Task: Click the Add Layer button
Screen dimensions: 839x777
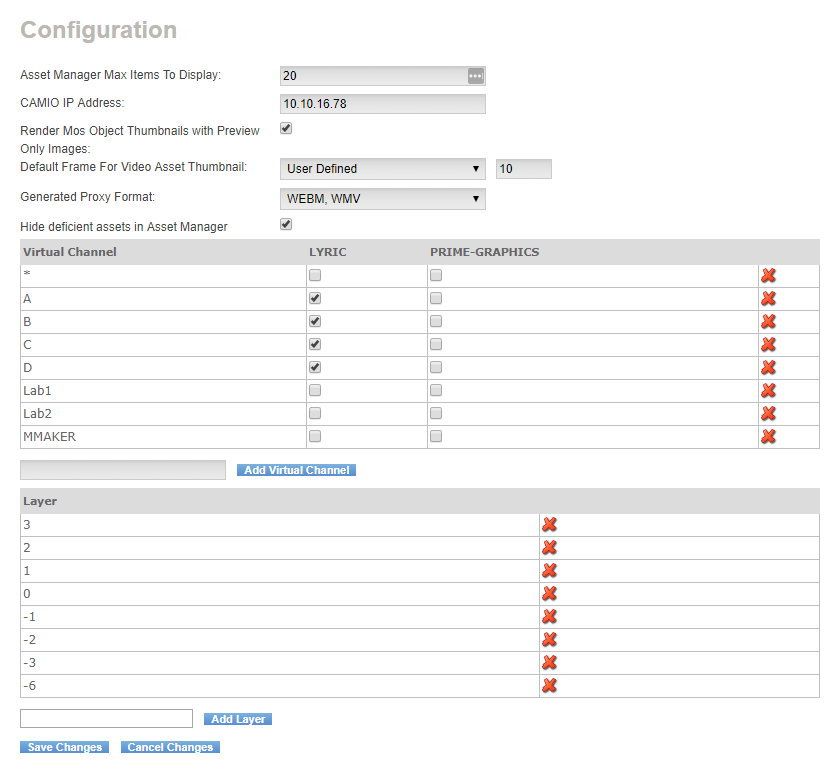Action: (x=237, y=719)
